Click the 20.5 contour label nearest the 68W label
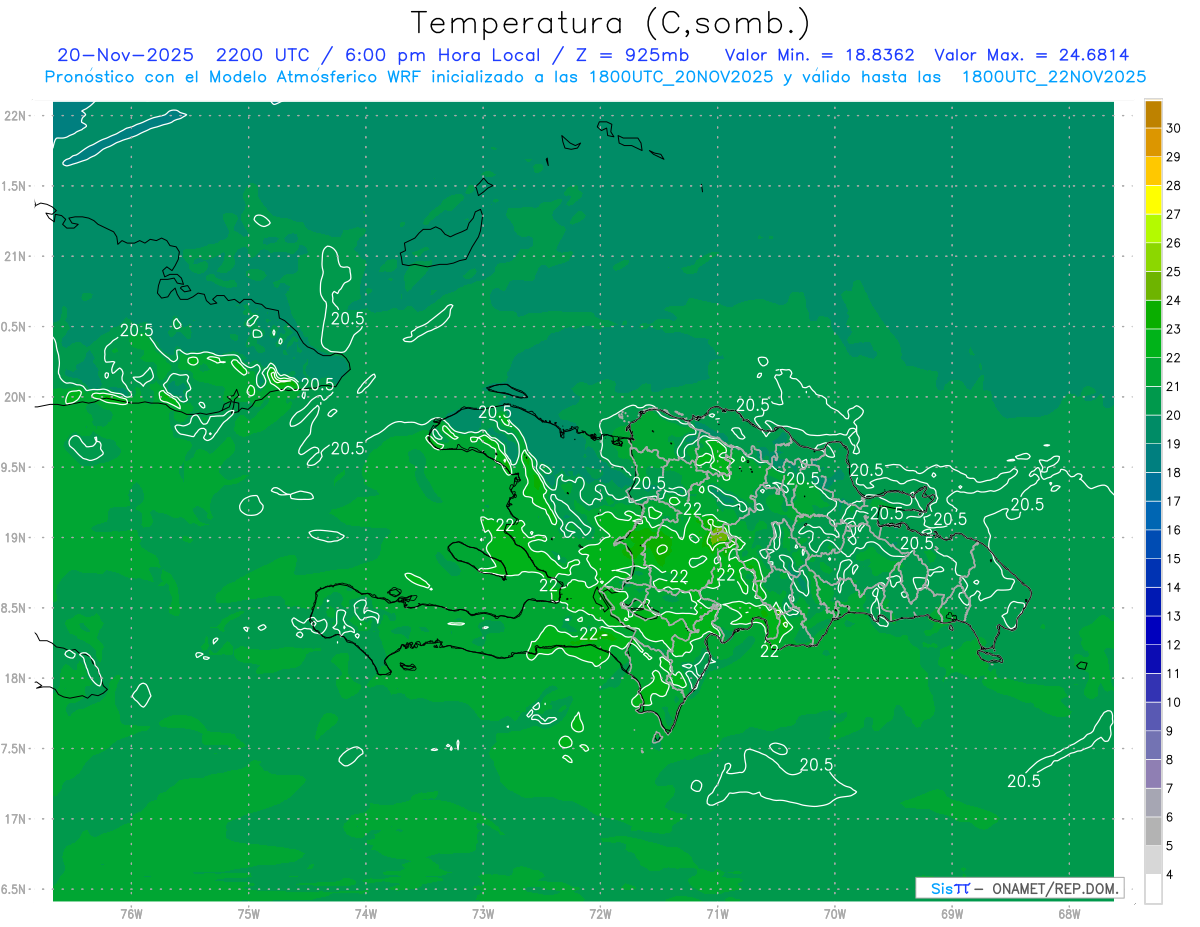The height and width of the screenshot is (927, 1200). 1024,781
